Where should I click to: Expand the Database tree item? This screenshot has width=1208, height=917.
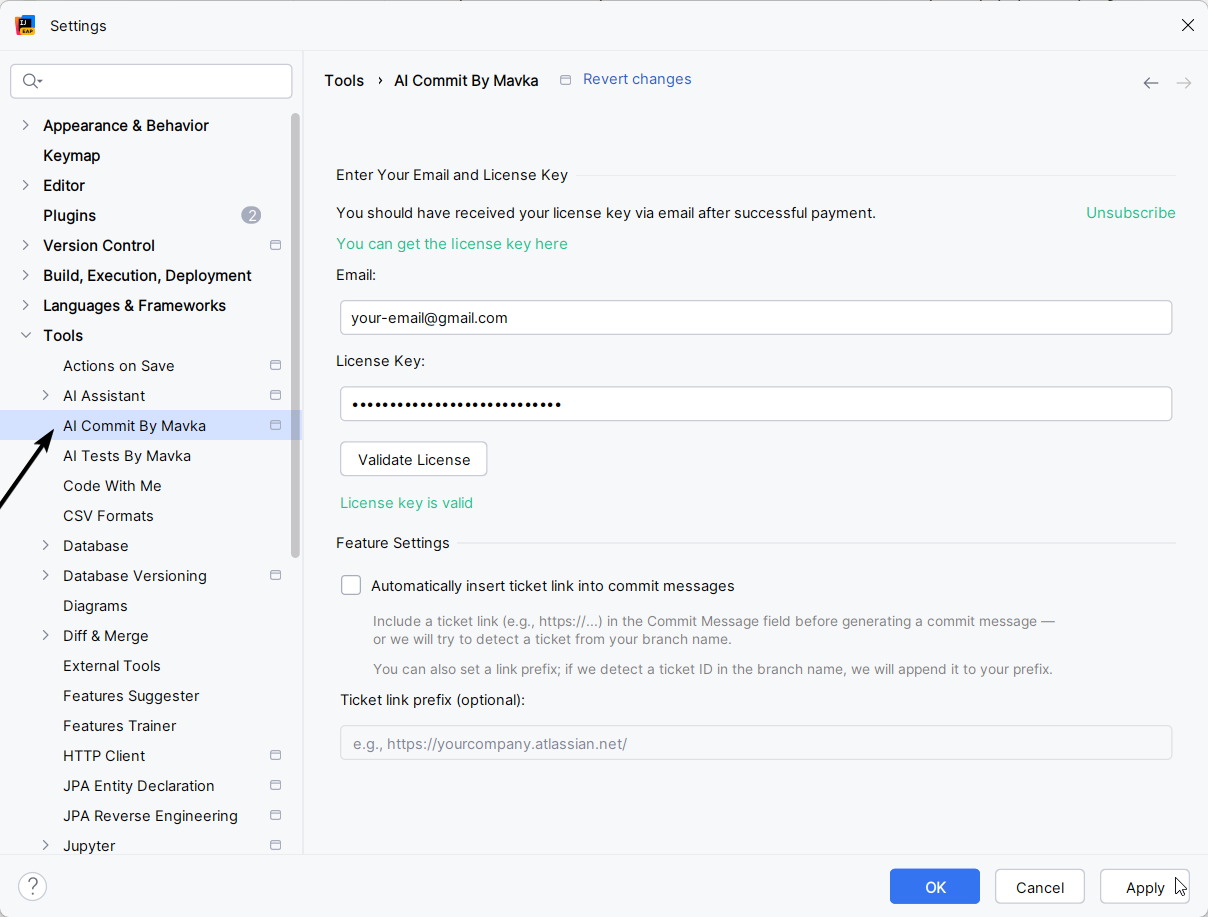[x=45, y=545]
